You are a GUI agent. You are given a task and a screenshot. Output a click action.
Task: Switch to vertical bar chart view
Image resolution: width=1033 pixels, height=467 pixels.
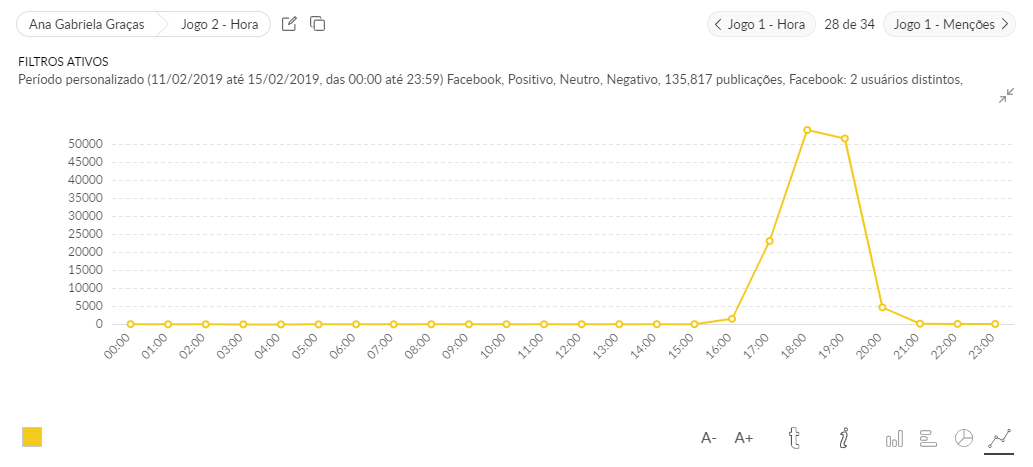click(x=894, y=438)
